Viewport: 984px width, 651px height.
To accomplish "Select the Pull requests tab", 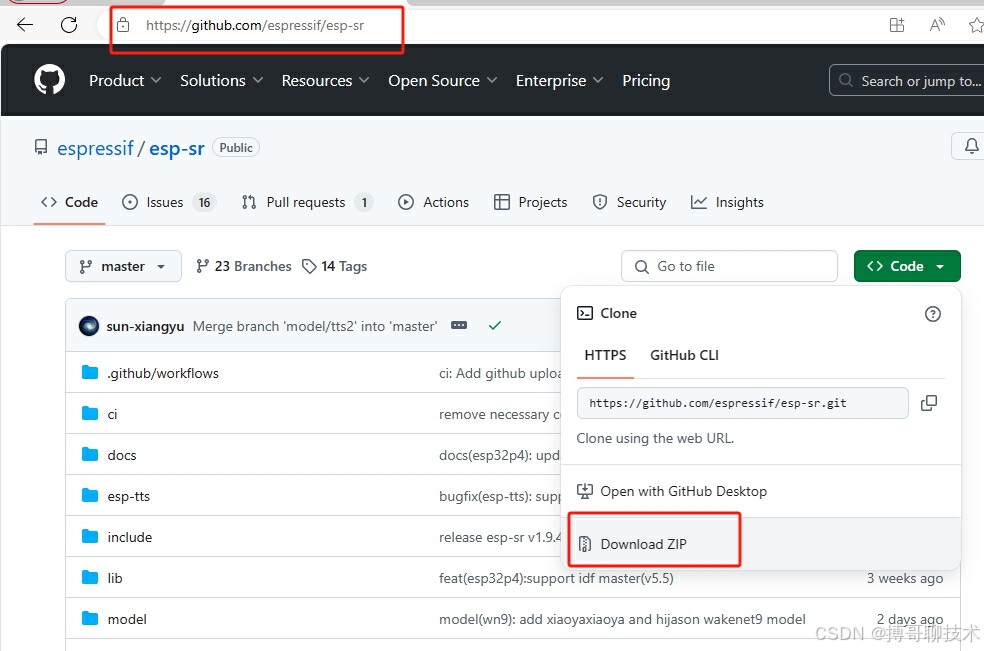I will tap(307, 202).
